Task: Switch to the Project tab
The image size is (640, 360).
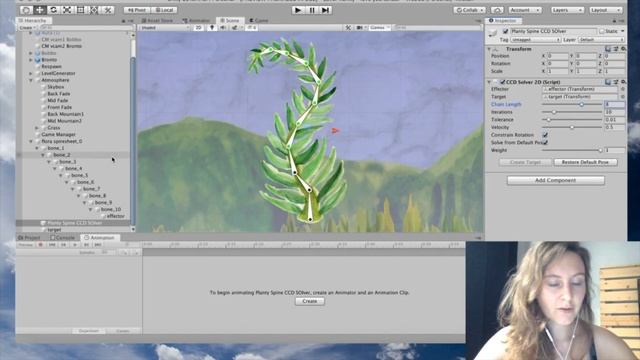Action: click(x=30, y=238)
